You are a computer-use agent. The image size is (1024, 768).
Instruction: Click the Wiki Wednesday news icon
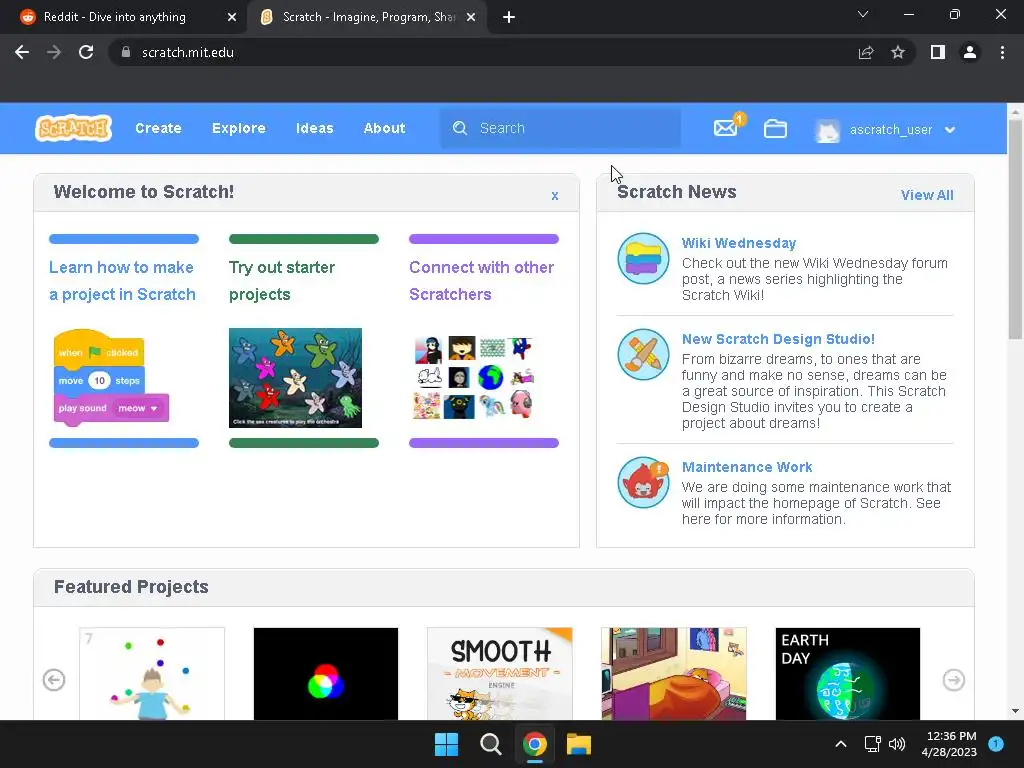click(643, 259)
